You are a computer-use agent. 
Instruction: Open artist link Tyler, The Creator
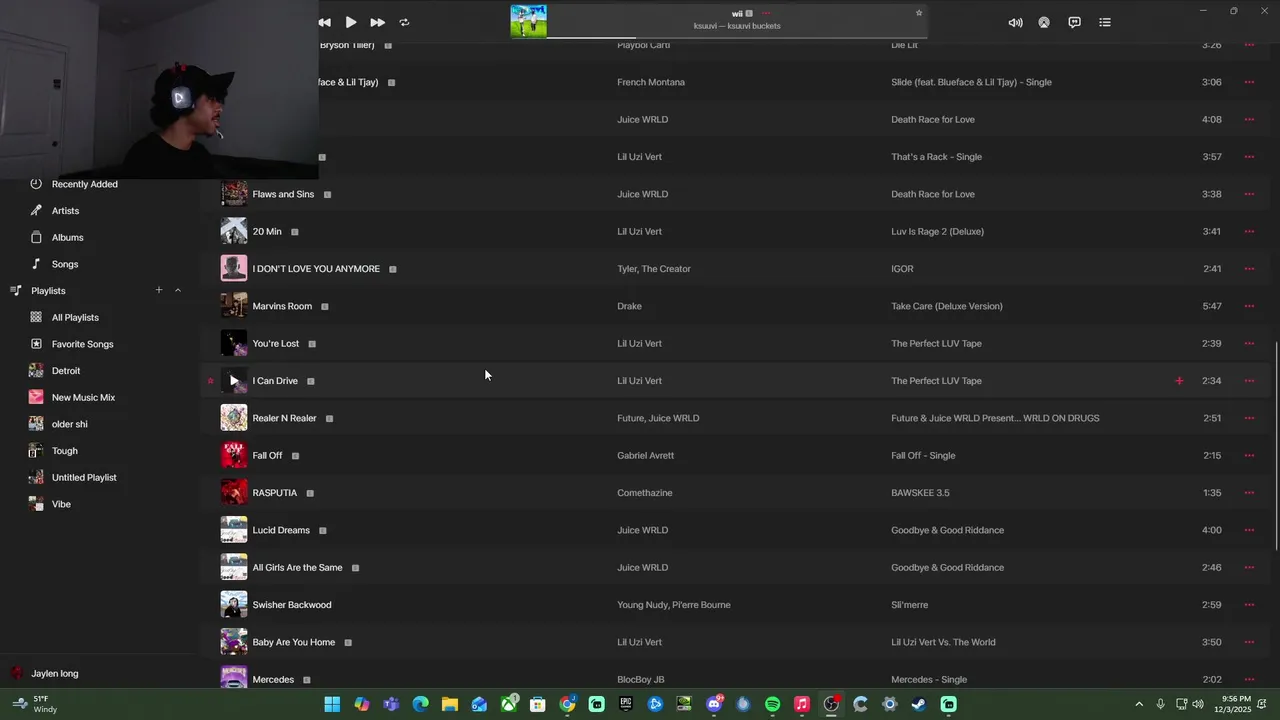click(654, 269)
